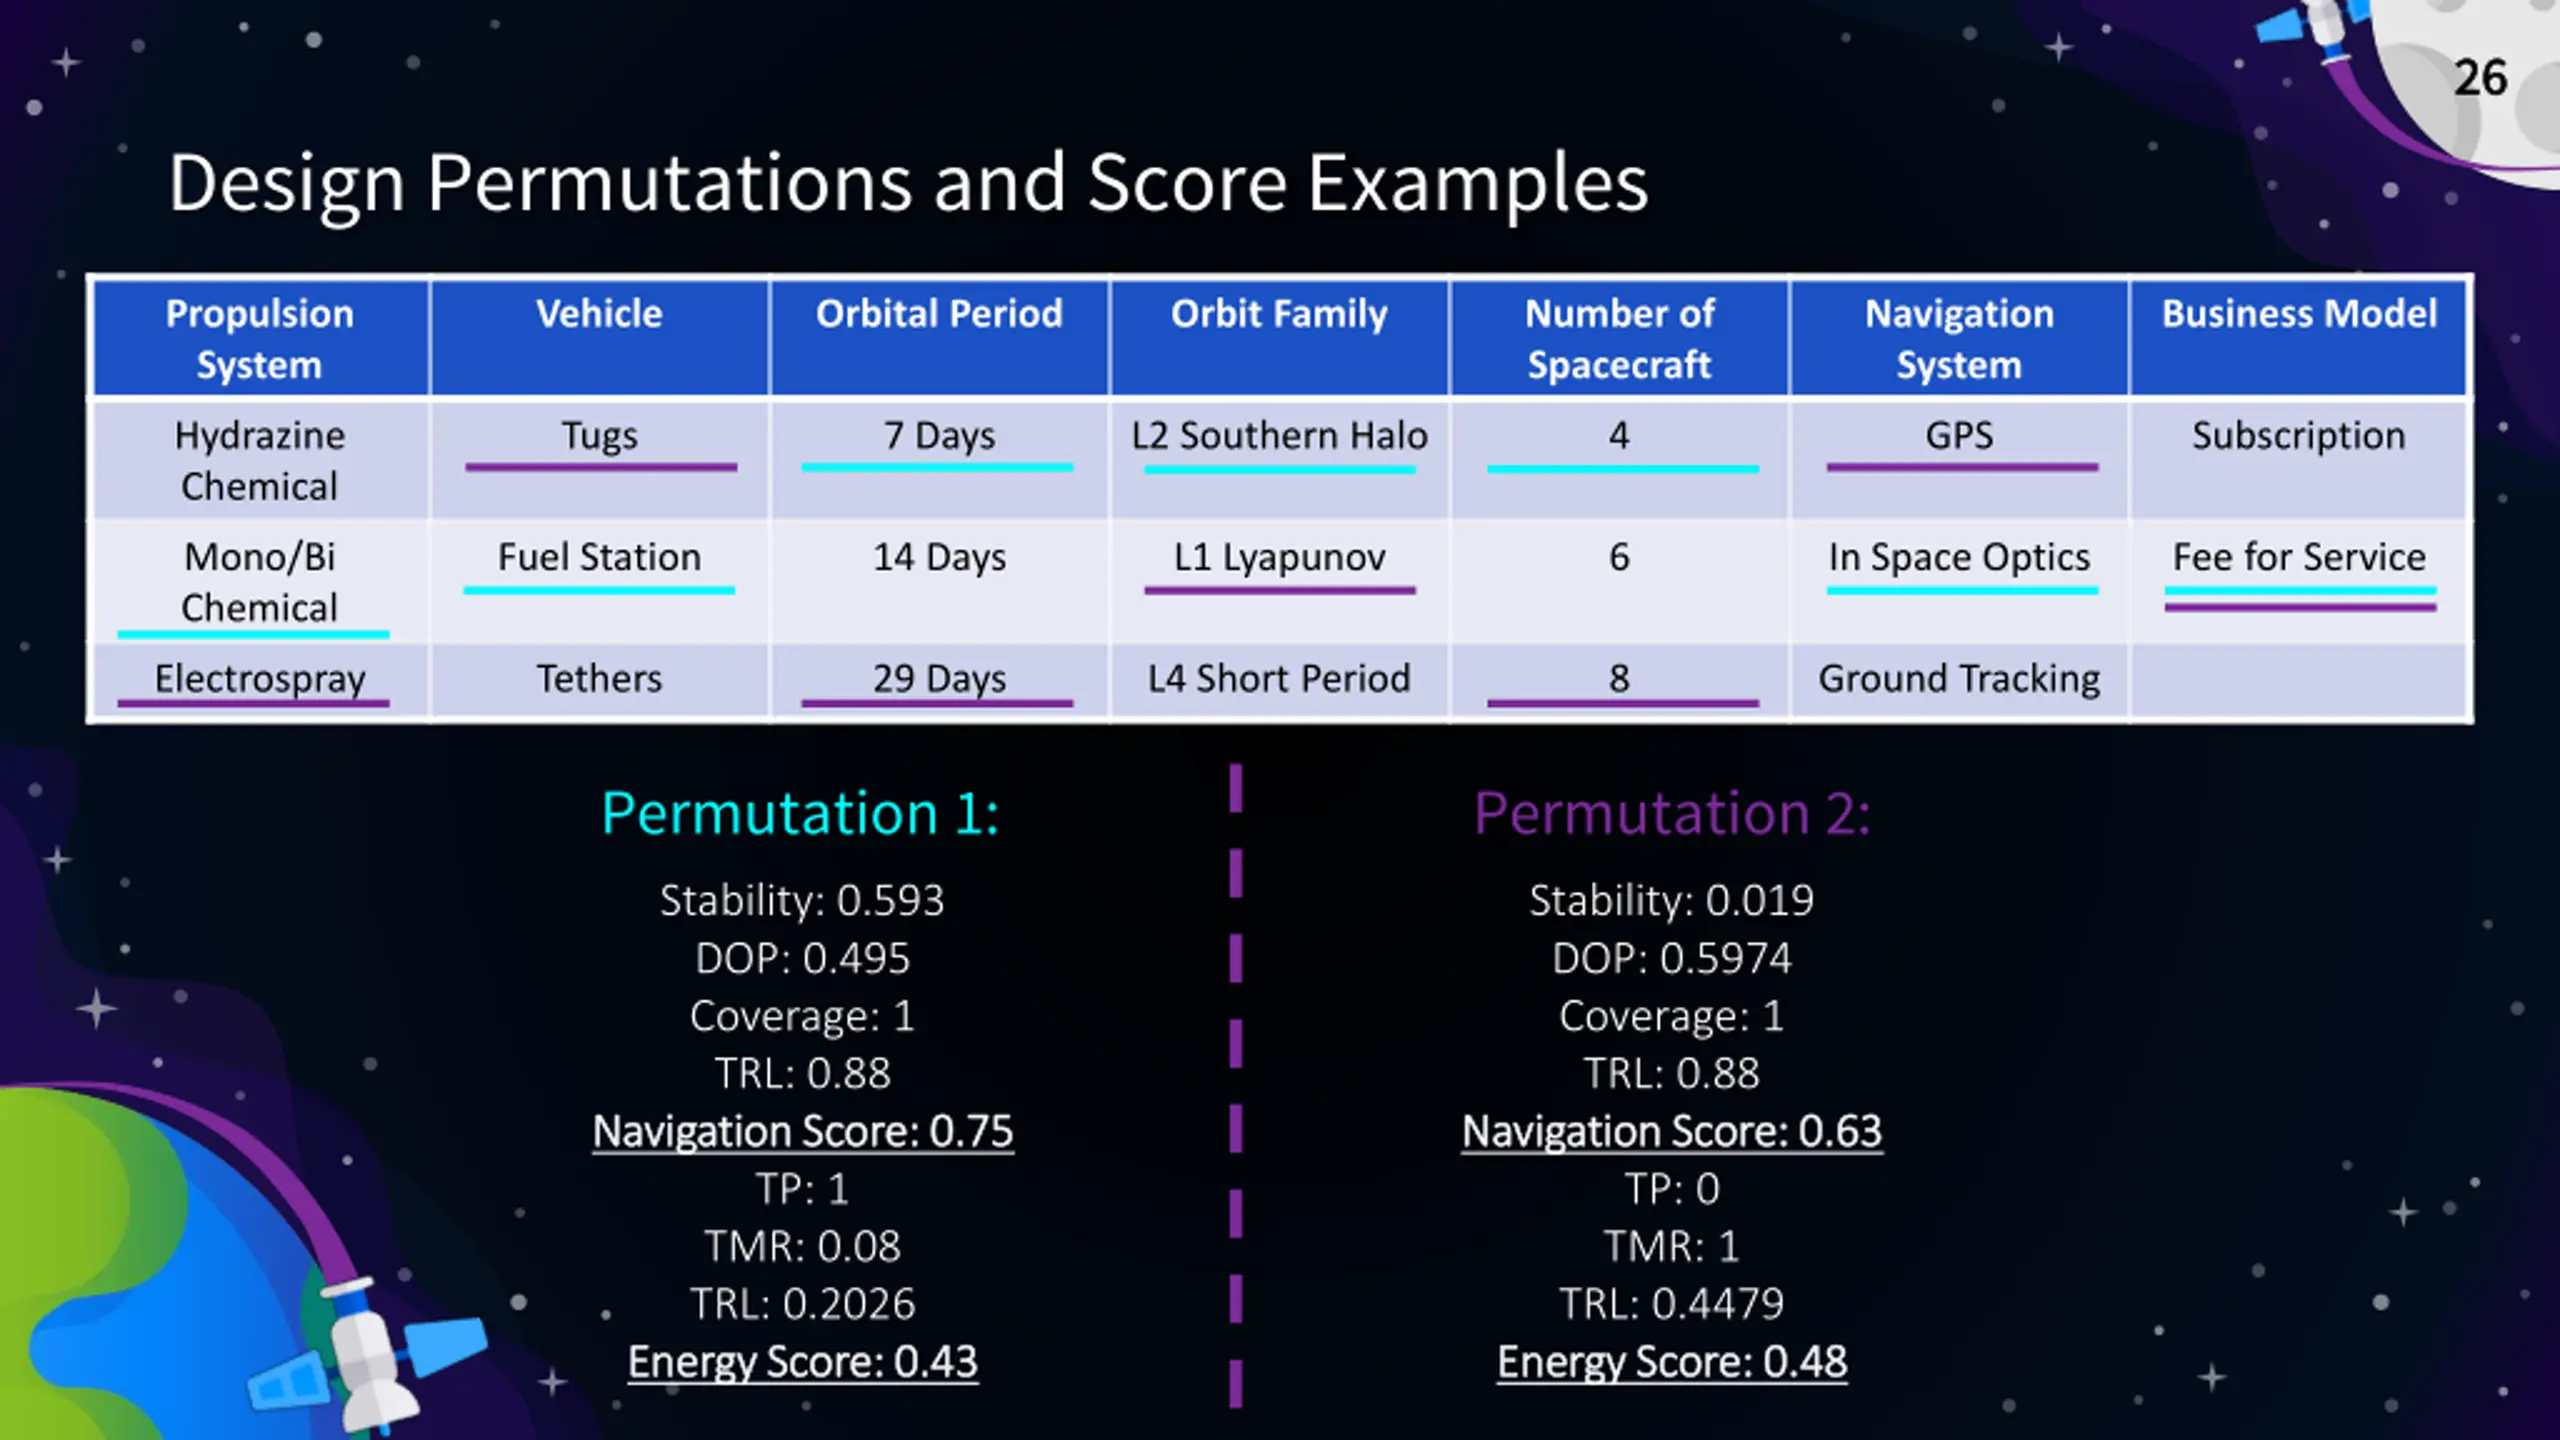The height and width of the screenshot is (1440, 2560).
Task: Click 'Energy Score: 0.48' text
Action: pyautogui.click(x=1672, y=1362)
